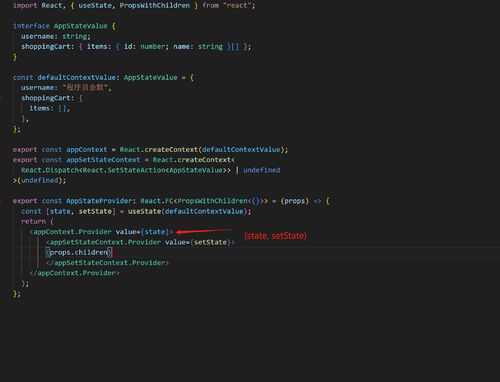Click appContext.Provider opening tag
500x382 pixels.
click(102, 232)
